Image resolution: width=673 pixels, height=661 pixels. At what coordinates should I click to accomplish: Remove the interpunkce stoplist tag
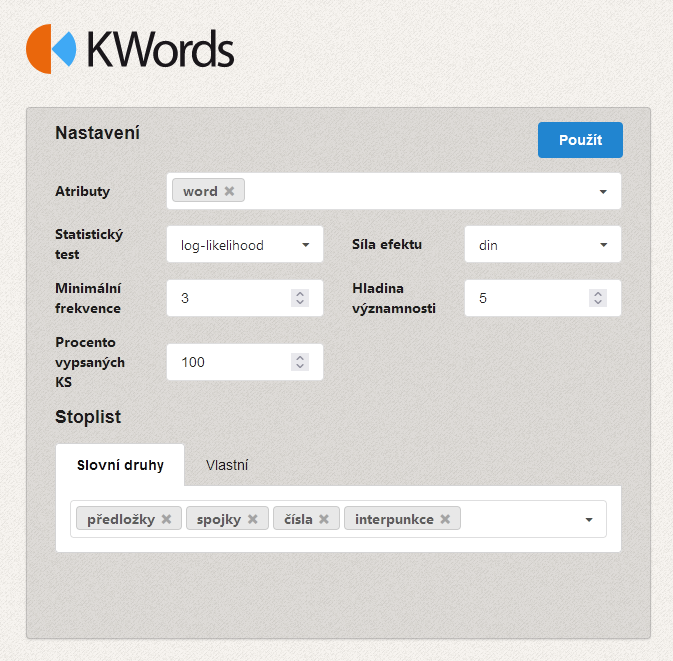click(x=445, y=519)
